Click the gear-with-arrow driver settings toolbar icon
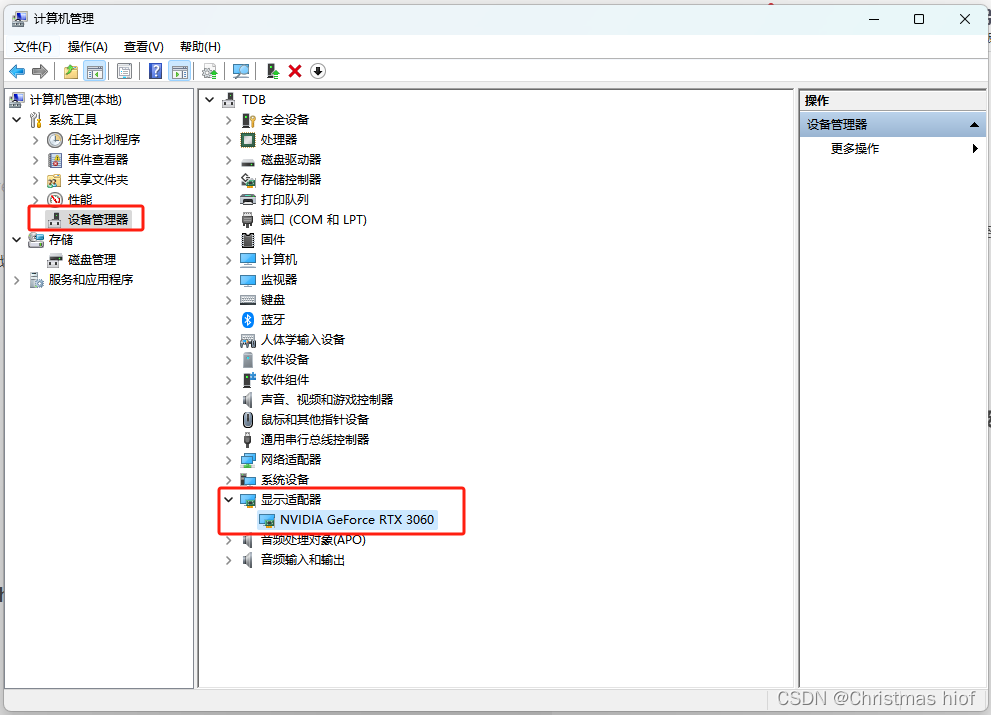Screen dimensions: 991x715 (210, 71)
